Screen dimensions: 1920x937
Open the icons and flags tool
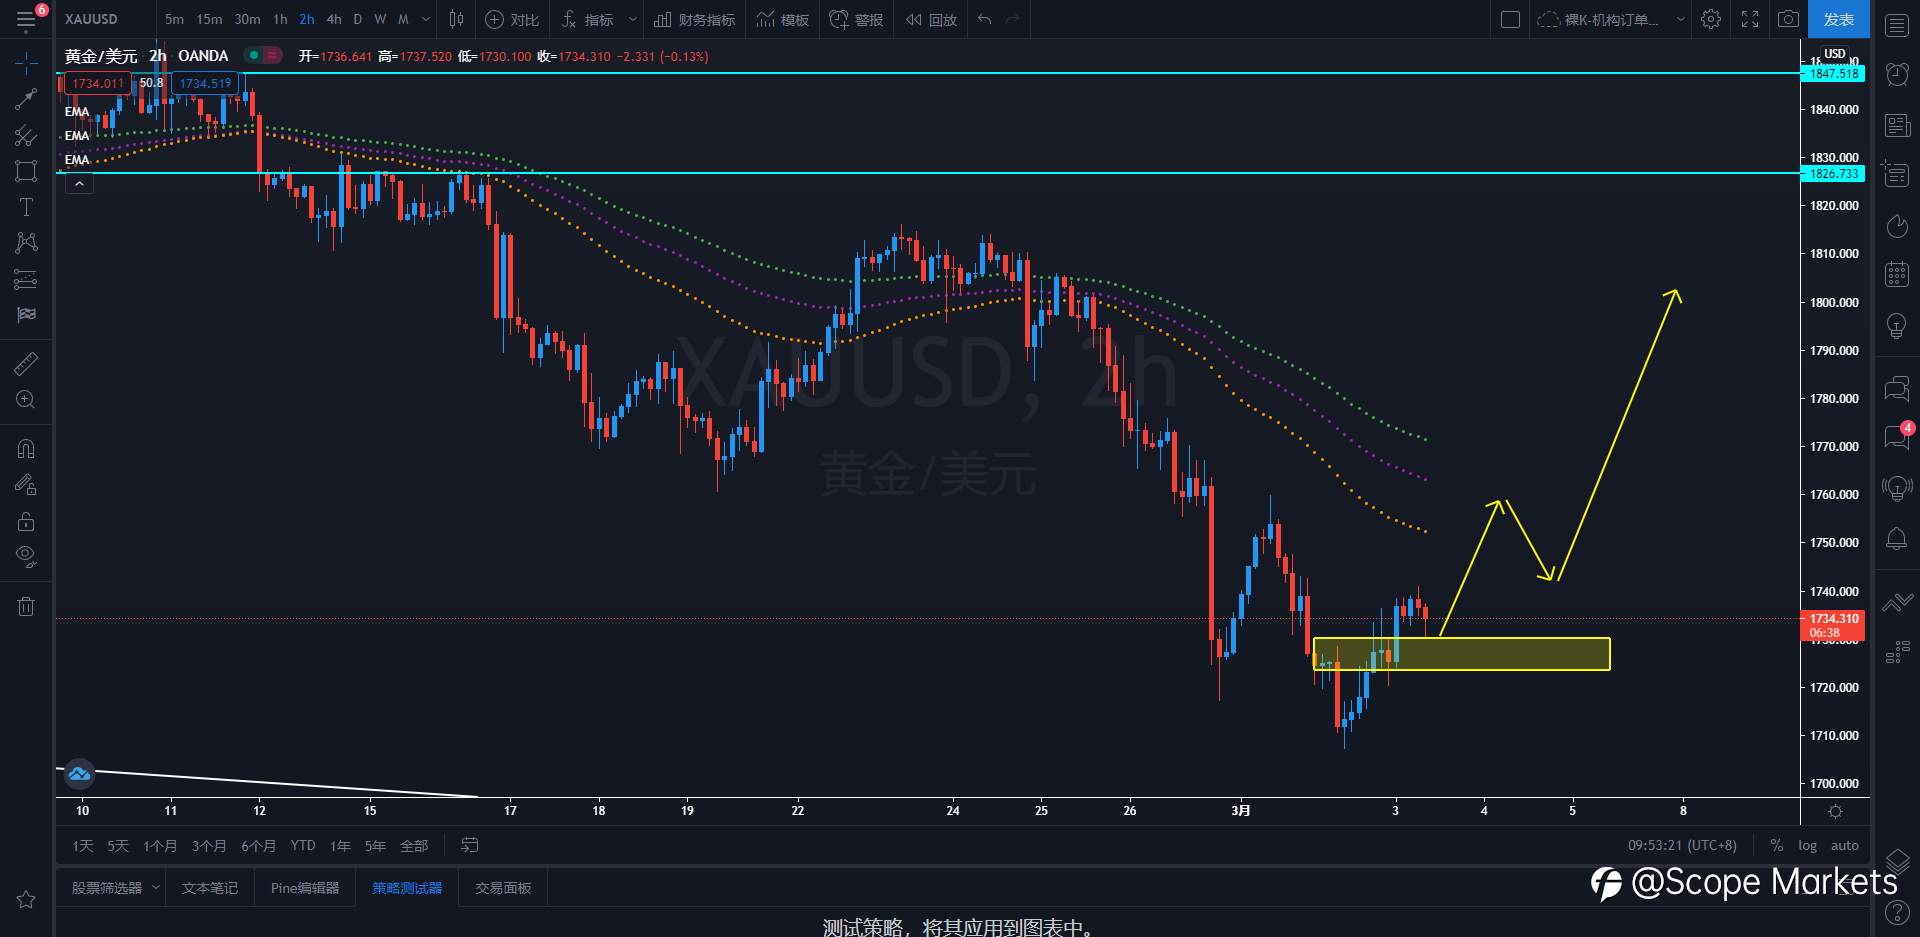click(x=26, y=315)
